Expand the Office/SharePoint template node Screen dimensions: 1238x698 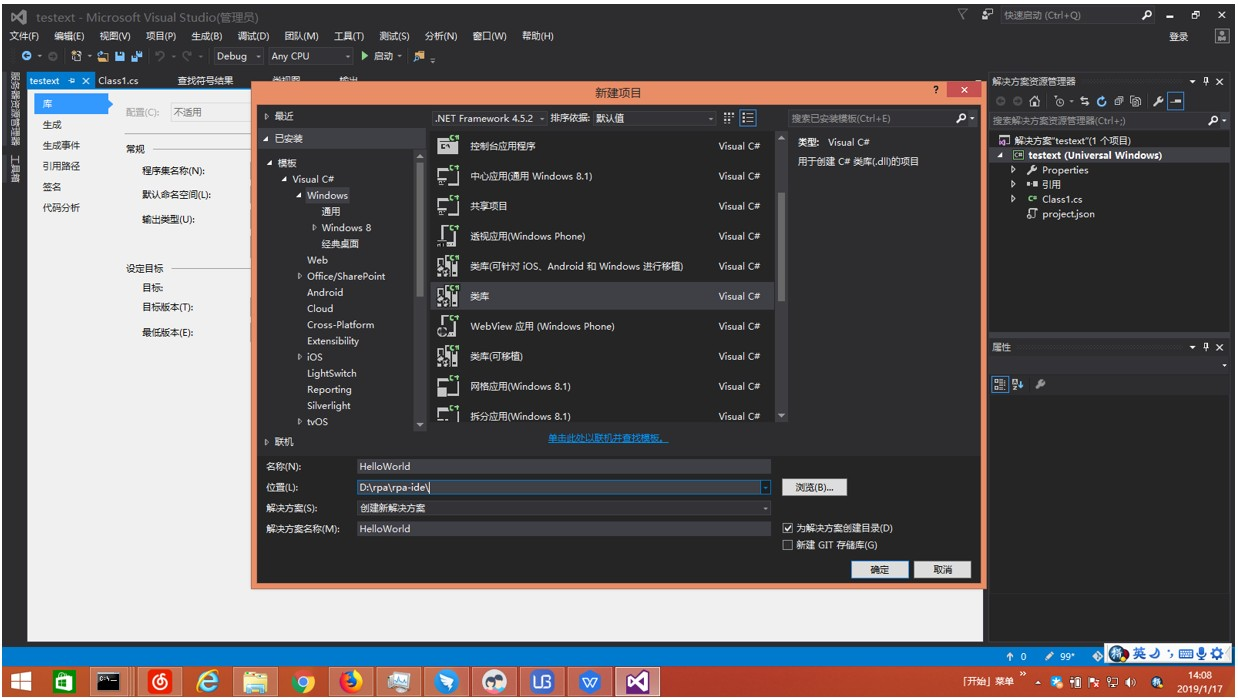[299, 276]
